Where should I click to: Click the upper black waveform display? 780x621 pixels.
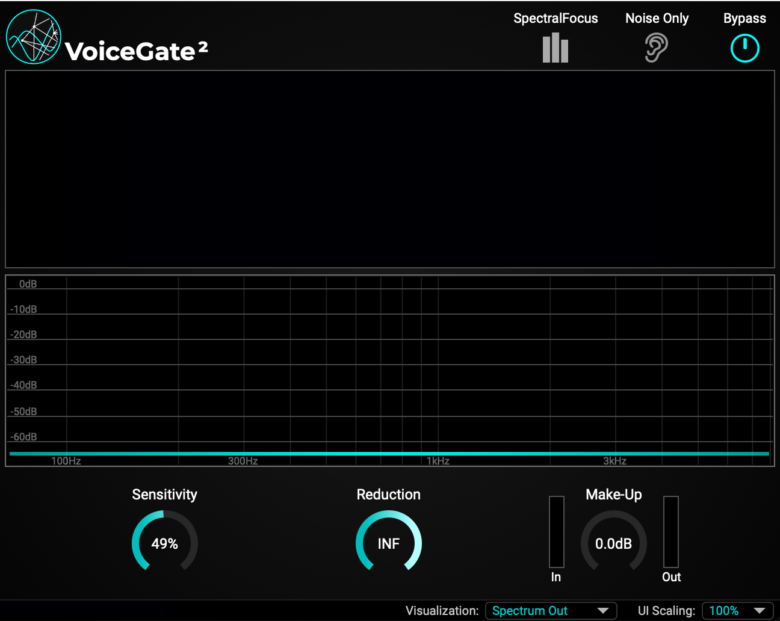click(x=390, y=168)
